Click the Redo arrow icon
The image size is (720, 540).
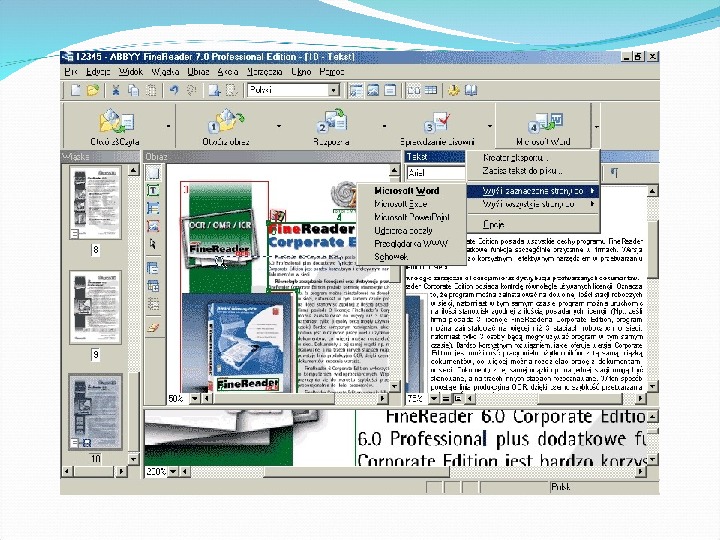[x=191, y=90]
